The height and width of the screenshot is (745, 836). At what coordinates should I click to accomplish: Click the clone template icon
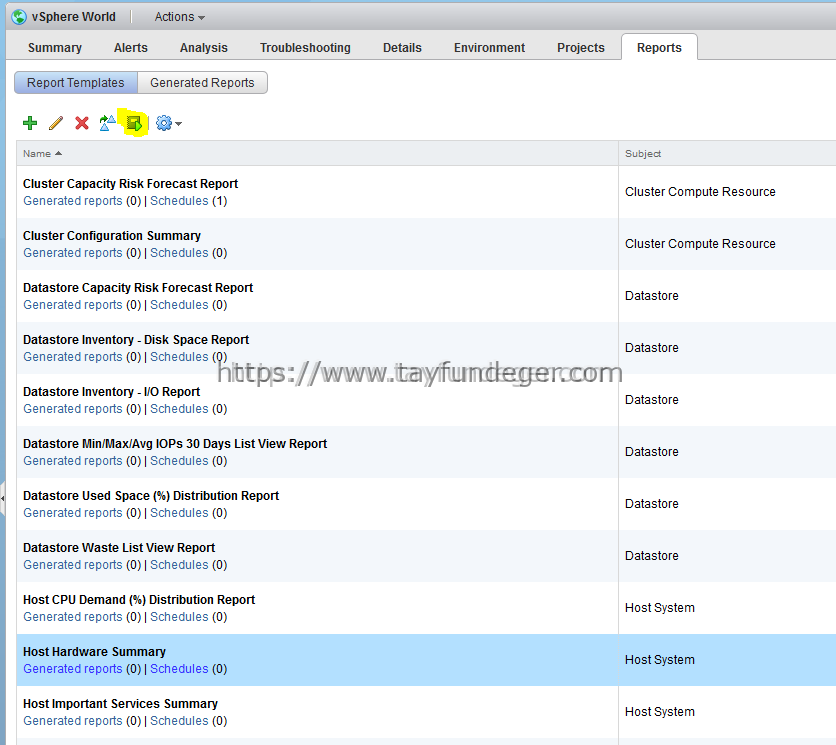tap(107, 123)
